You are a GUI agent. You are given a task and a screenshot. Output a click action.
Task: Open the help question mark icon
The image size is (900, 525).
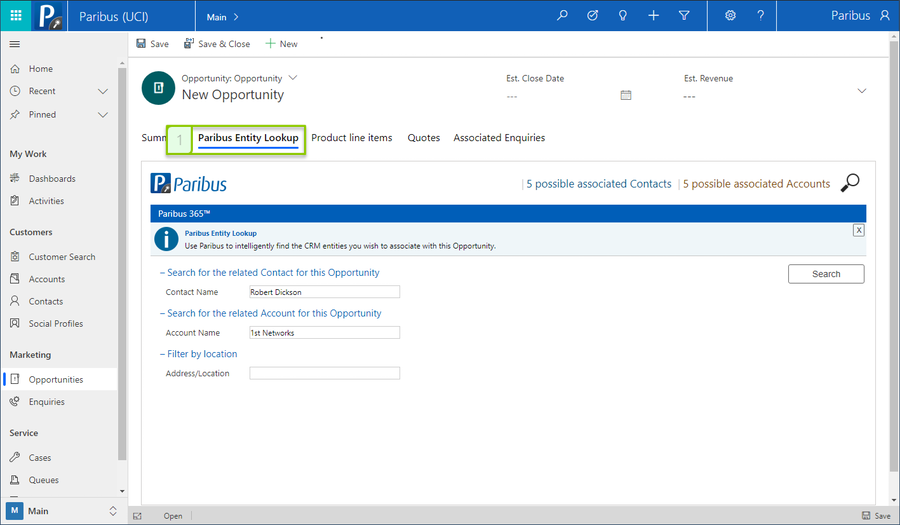pos(761,15)
